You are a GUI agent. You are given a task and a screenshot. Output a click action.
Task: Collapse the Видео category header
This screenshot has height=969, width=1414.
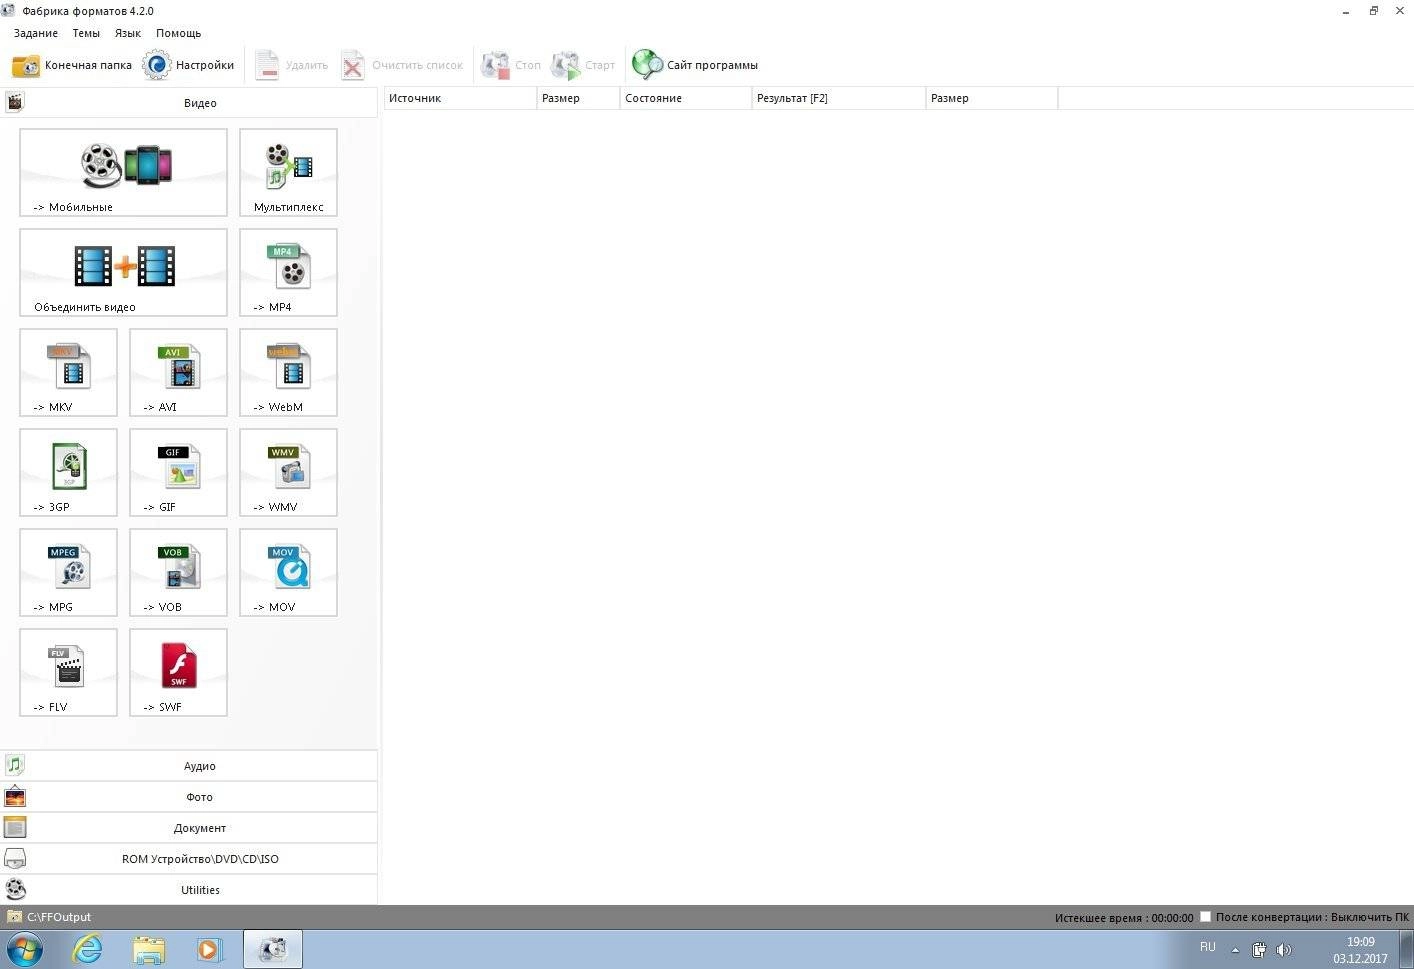pyautogui.click(x=189, y=102)
